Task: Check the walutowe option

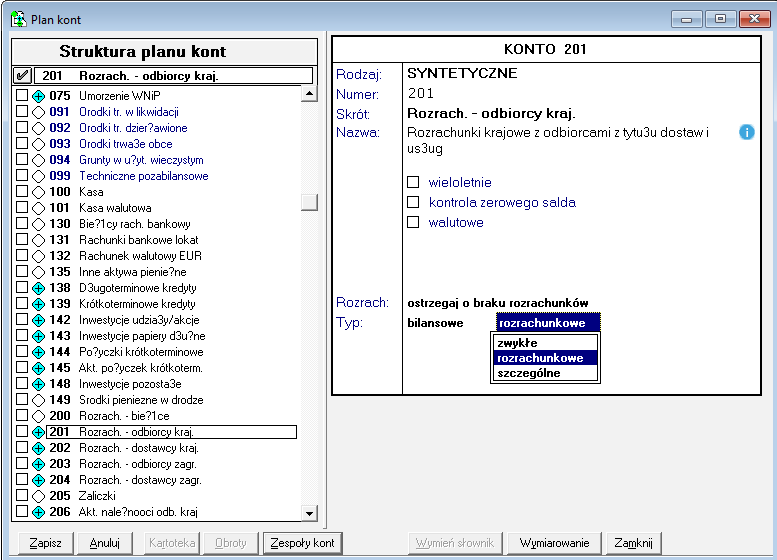Action: pyautogui.click(x=413, y=223)
